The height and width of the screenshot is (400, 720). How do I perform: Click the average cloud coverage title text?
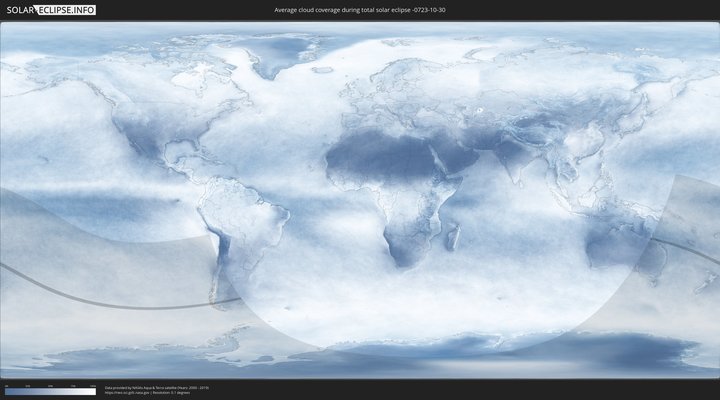tap(360, 10)
